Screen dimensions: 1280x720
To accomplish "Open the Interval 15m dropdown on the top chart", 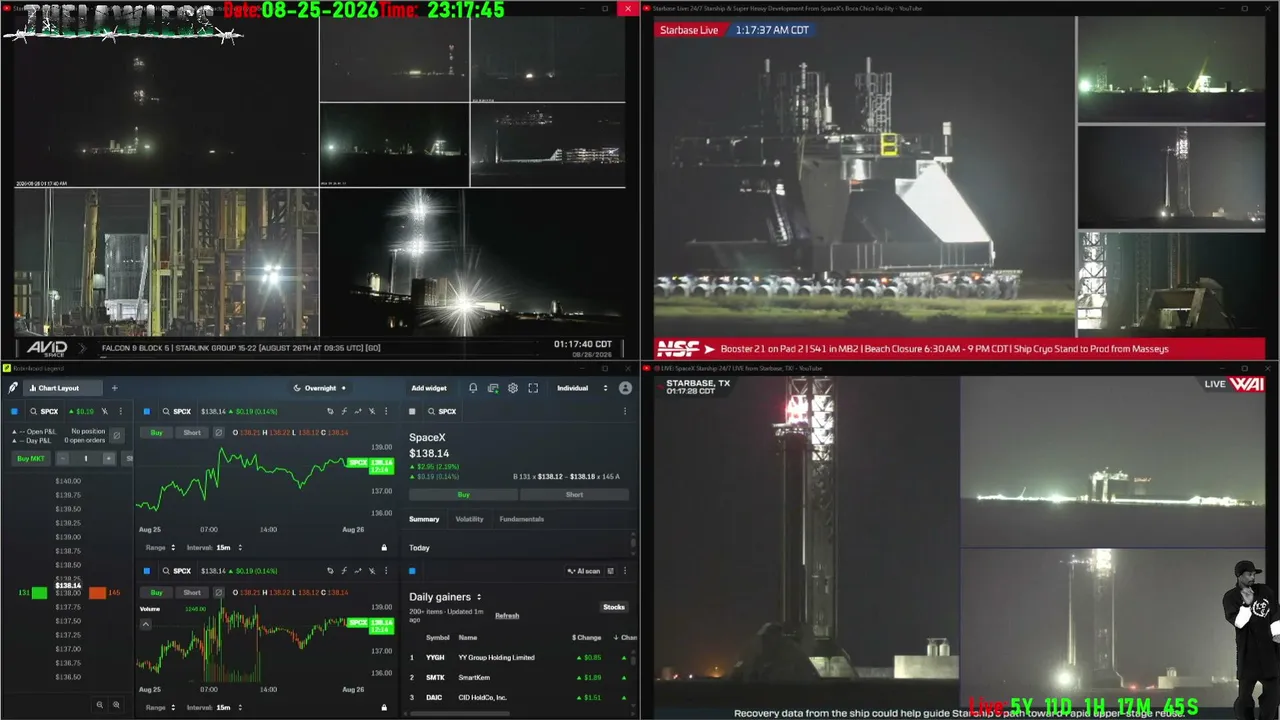I will [215, 548].
